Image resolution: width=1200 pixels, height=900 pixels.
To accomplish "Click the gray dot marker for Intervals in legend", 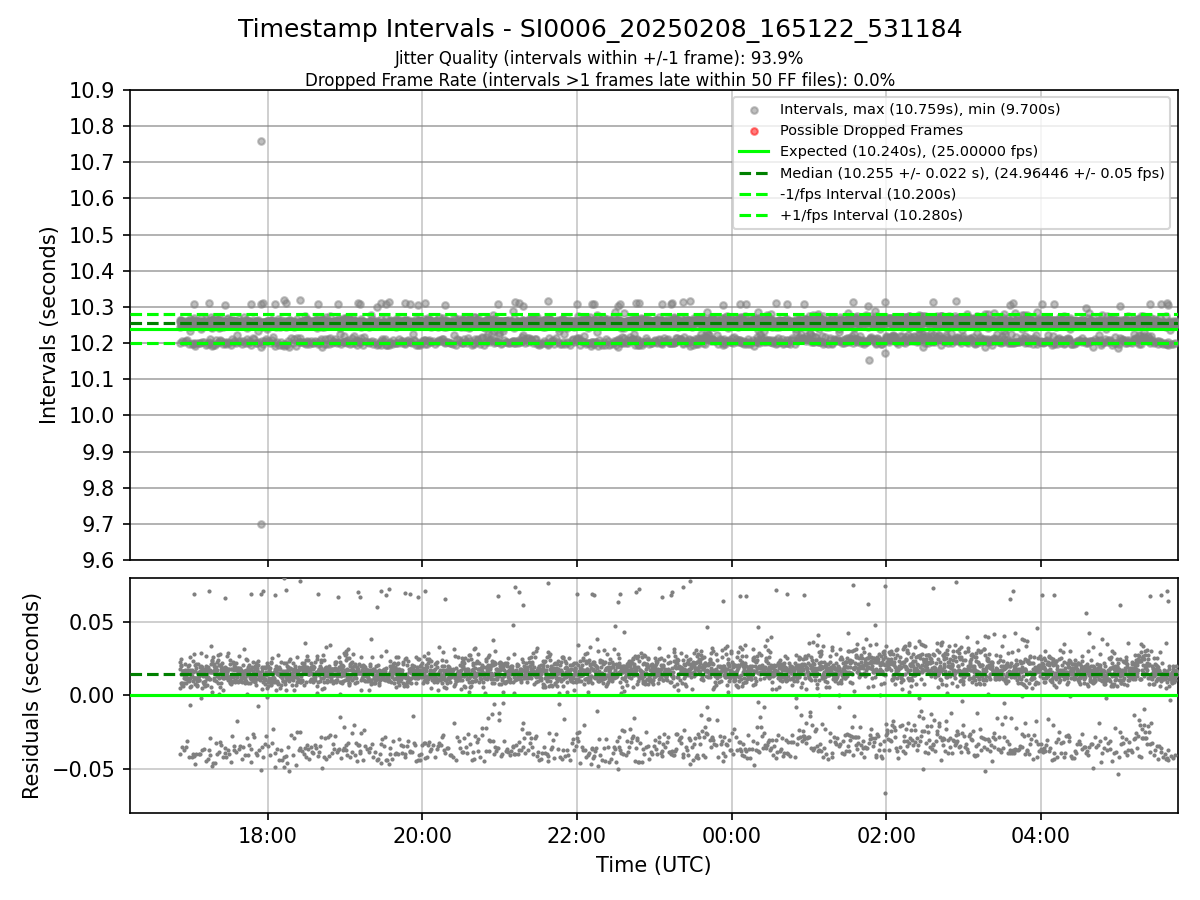I will (x=755, y=110).
